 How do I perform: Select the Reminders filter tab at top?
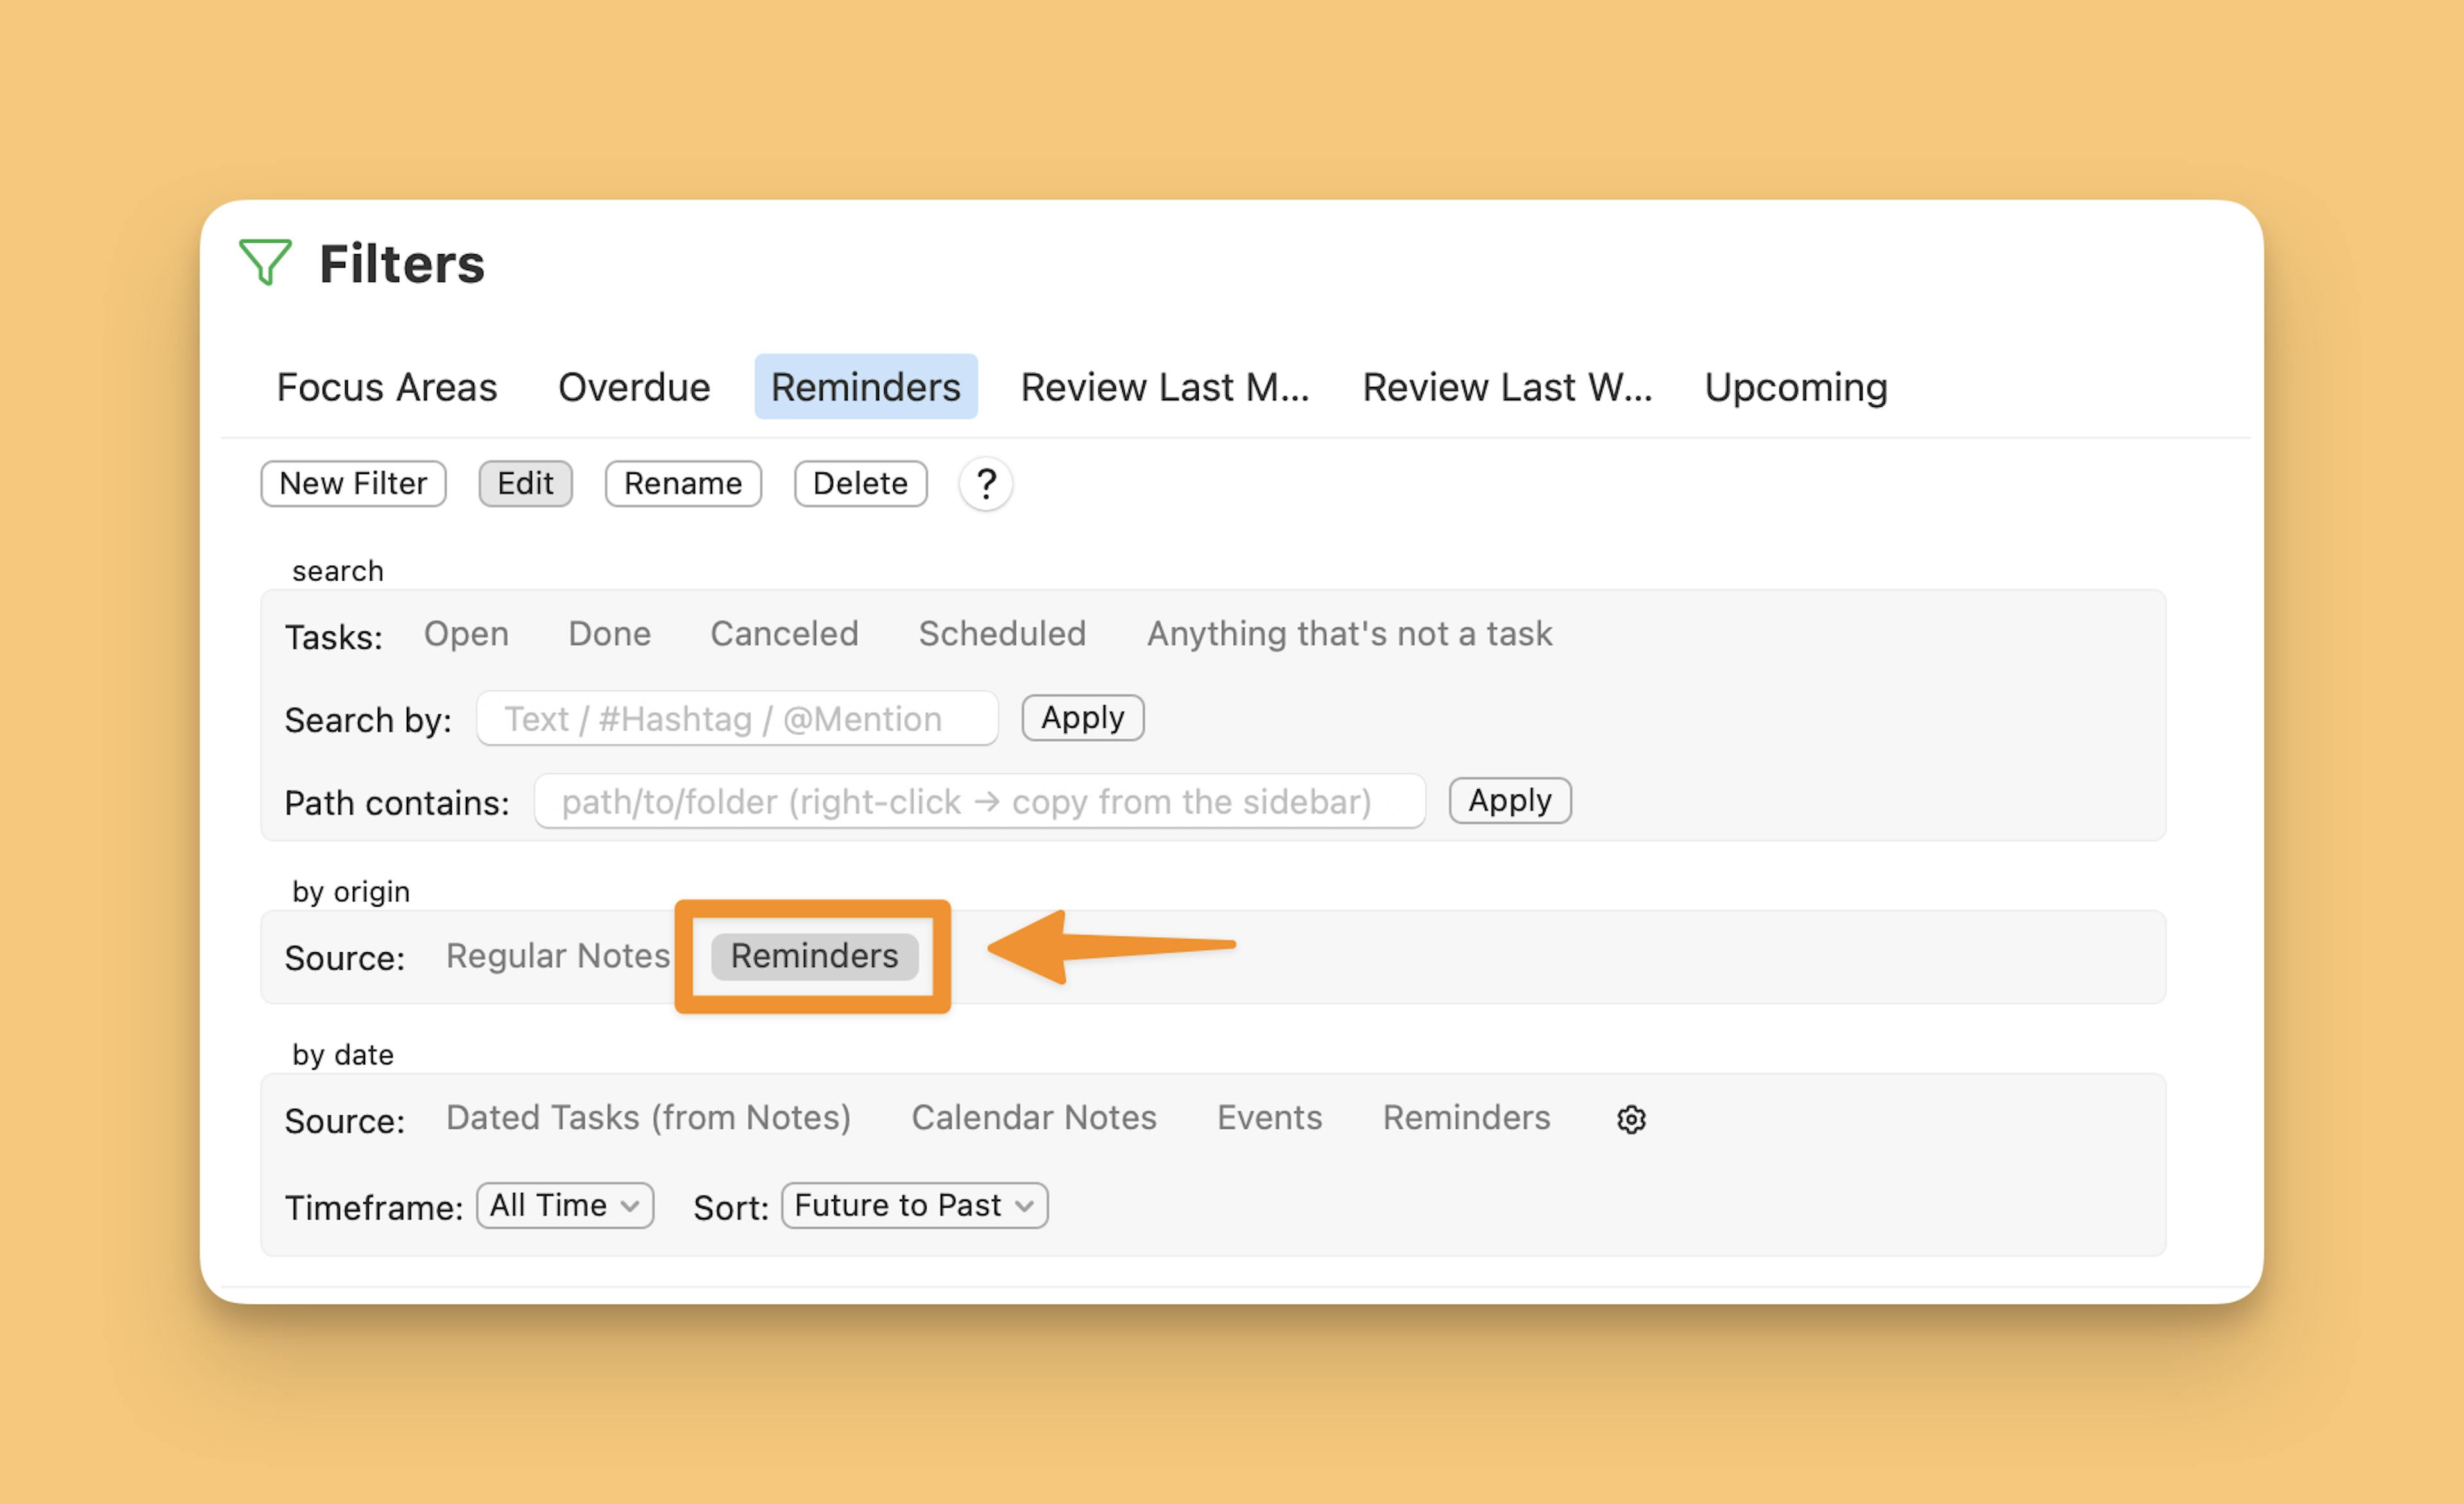(x=864, y=385)
